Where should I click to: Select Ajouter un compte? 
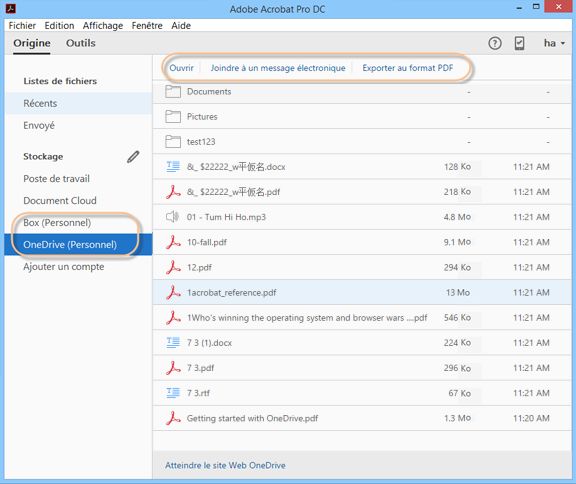point(64,267)
